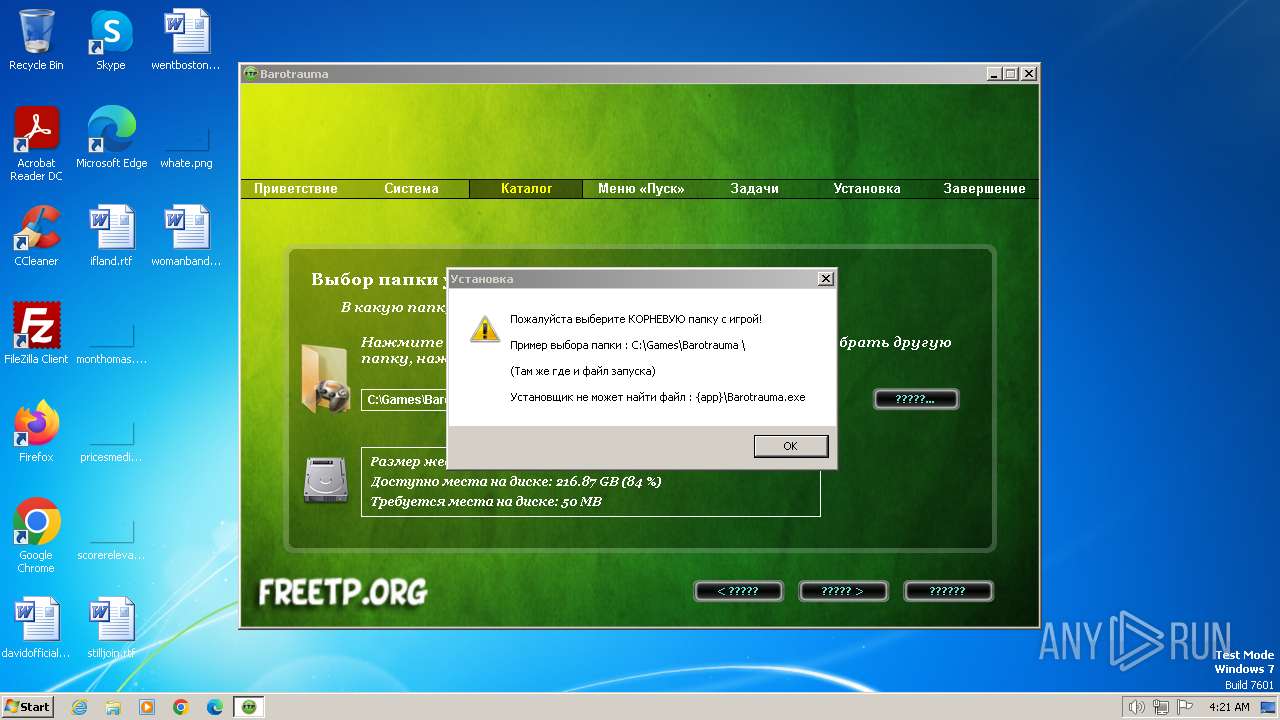Go to the Меню «Пуск» step tab

[x=639, y=189]
